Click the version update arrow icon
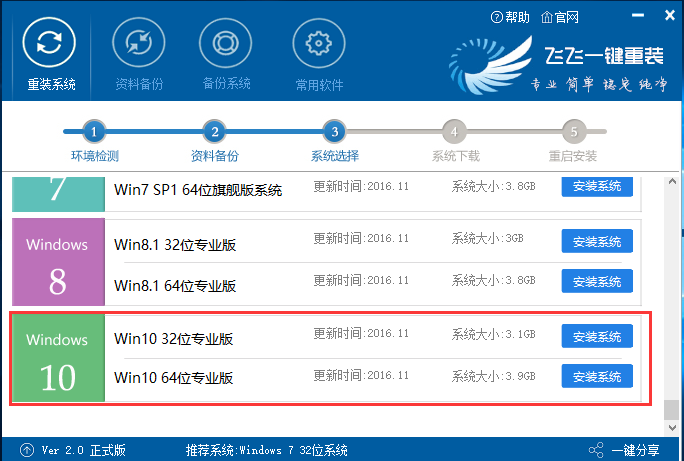The width and height of the screenshot is (684, 461). (26, 450)
